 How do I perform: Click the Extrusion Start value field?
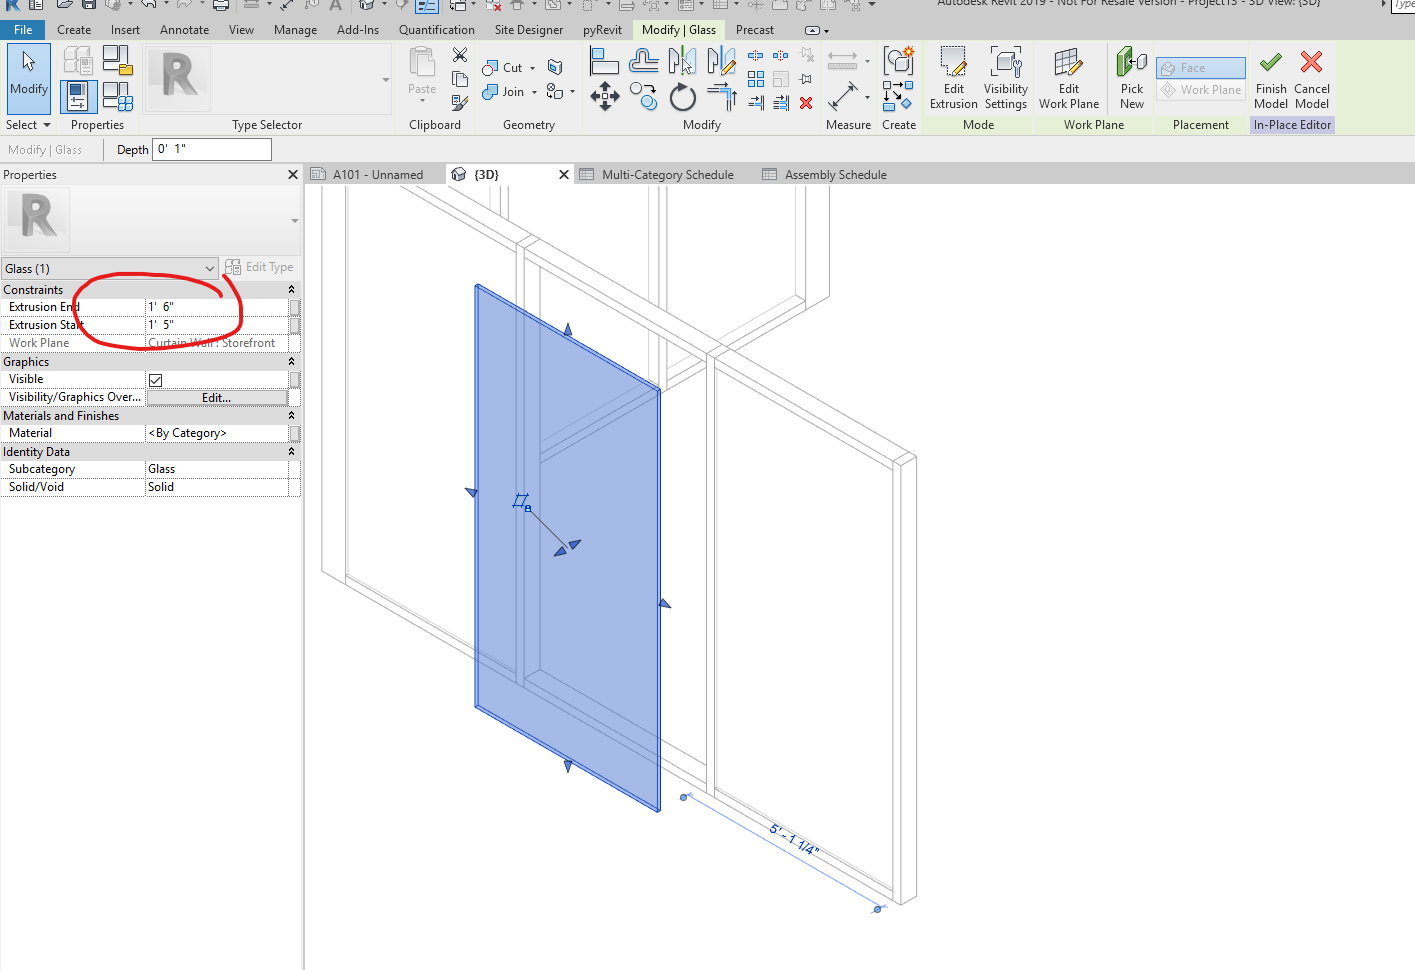[x=218, y=325]
